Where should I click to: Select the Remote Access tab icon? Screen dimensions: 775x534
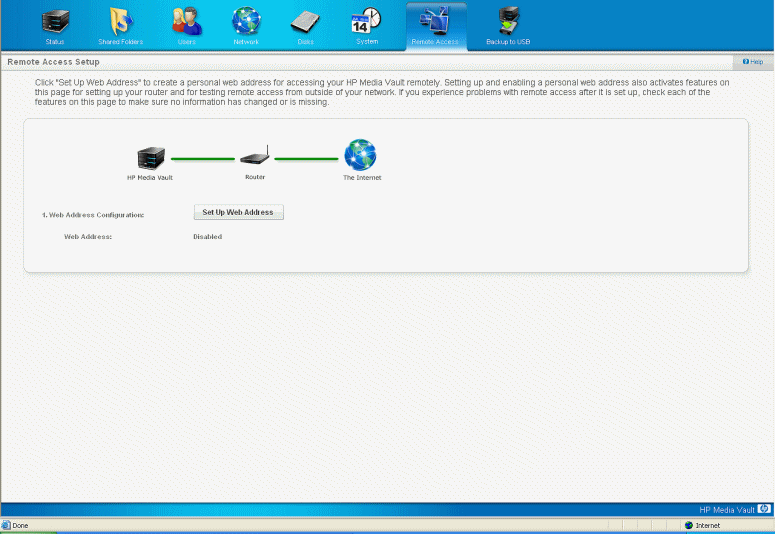(x=435, y=22)
